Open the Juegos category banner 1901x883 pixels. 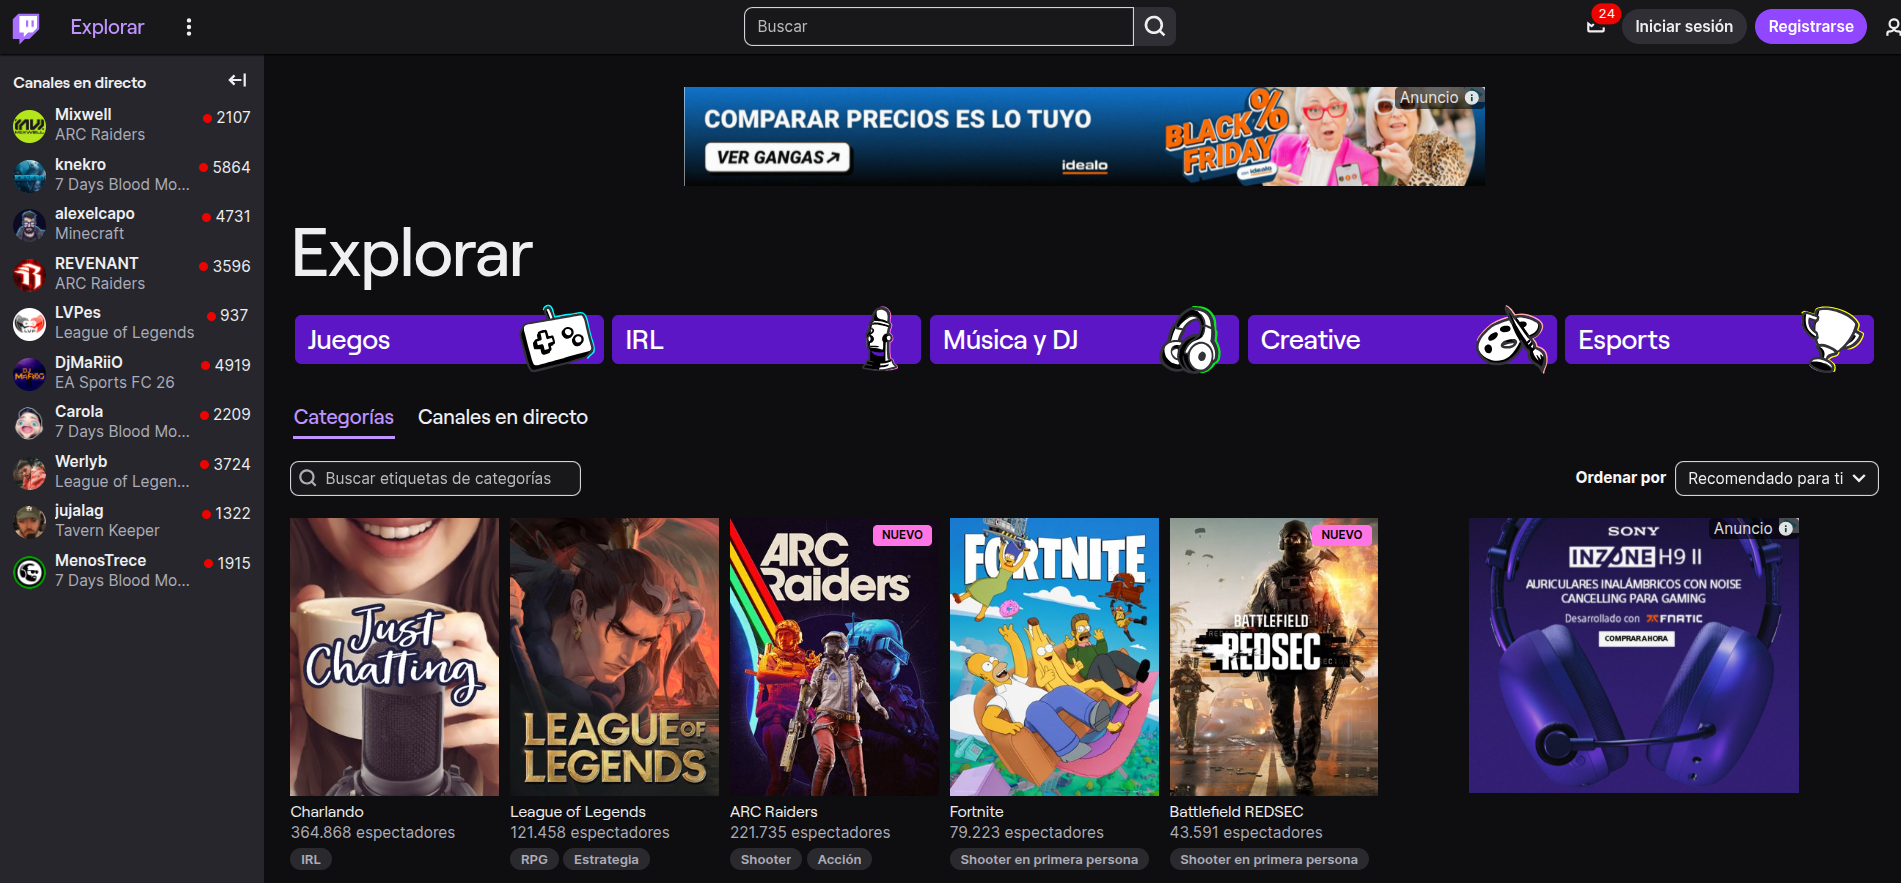pos(448,340)
